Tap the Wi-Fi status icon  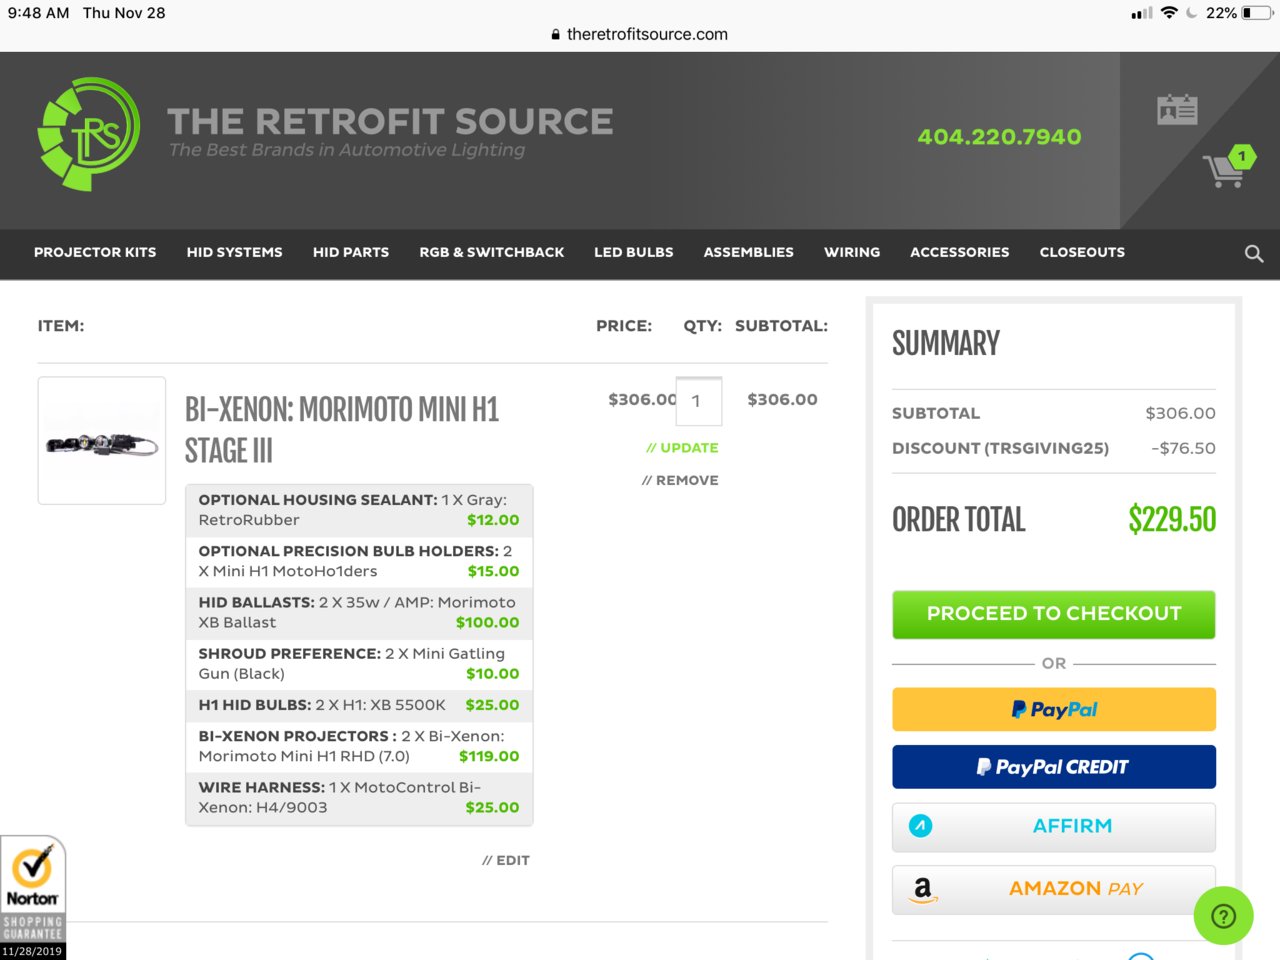[1169, 13]
